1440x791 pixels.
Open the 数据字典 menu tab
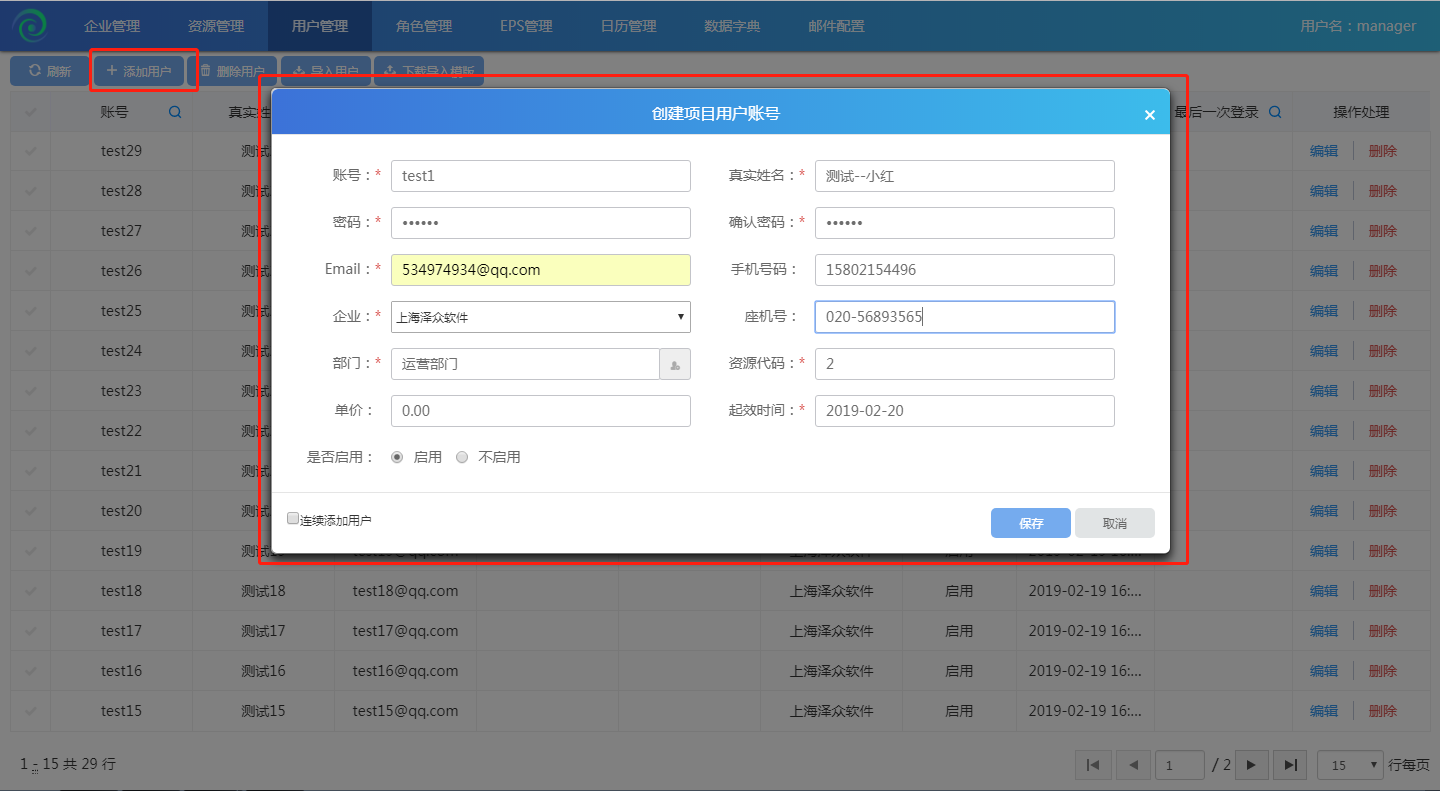[732, 26]
